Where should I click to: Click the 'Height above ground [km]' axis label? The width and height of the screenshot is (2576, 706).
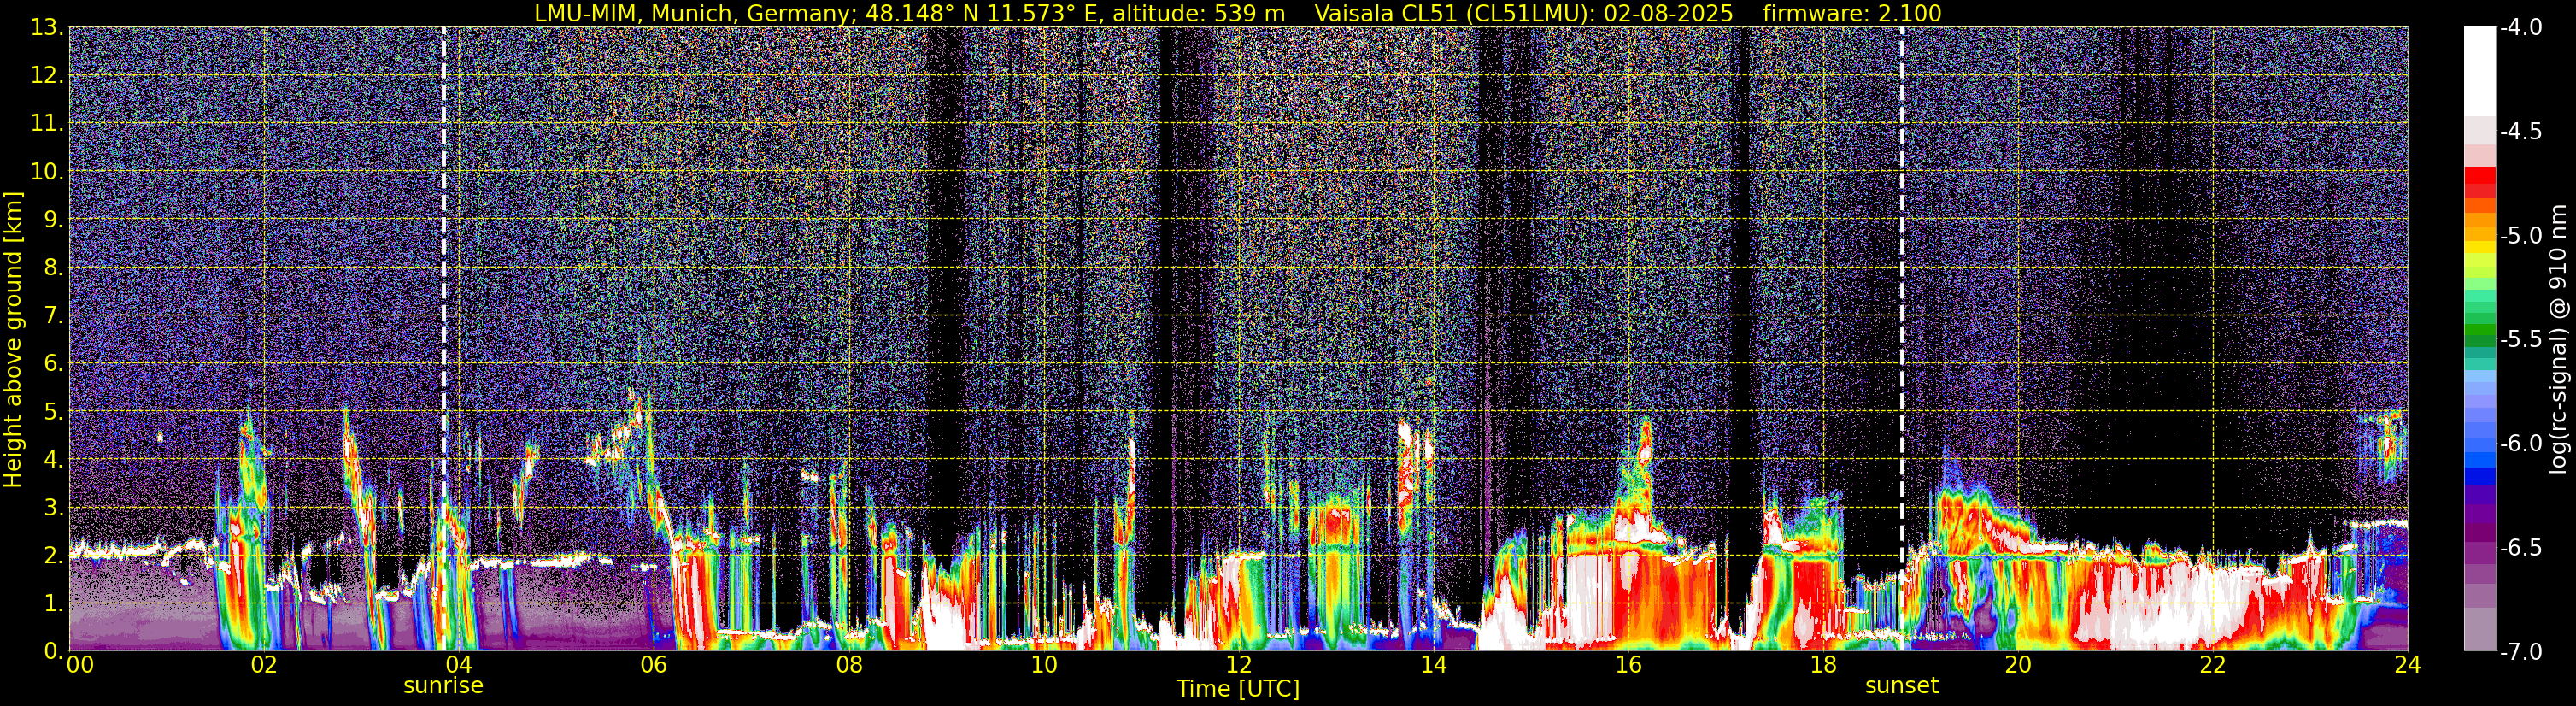[13, 340]
